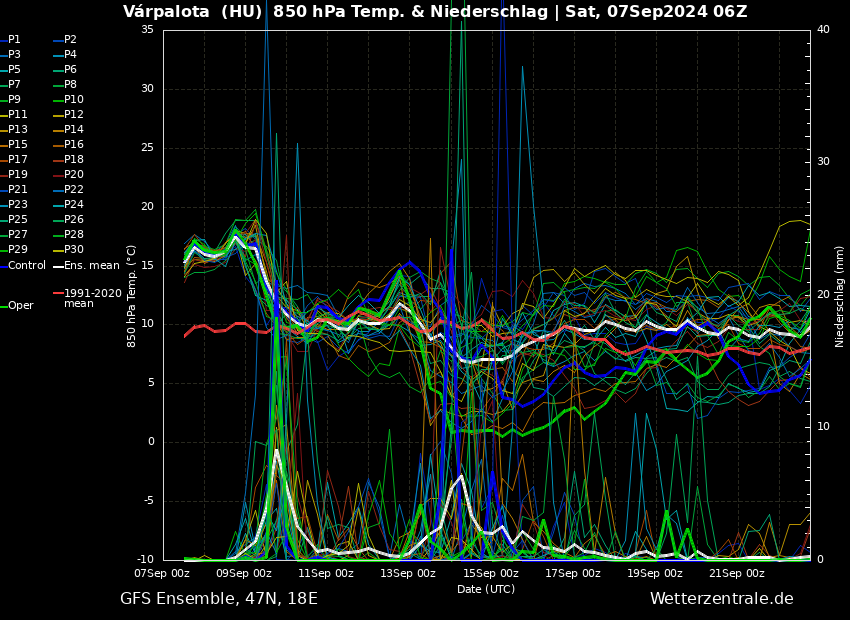850x620 pixels.
Task: Select the Control run legend entry
Action: (x=27, y=266)
